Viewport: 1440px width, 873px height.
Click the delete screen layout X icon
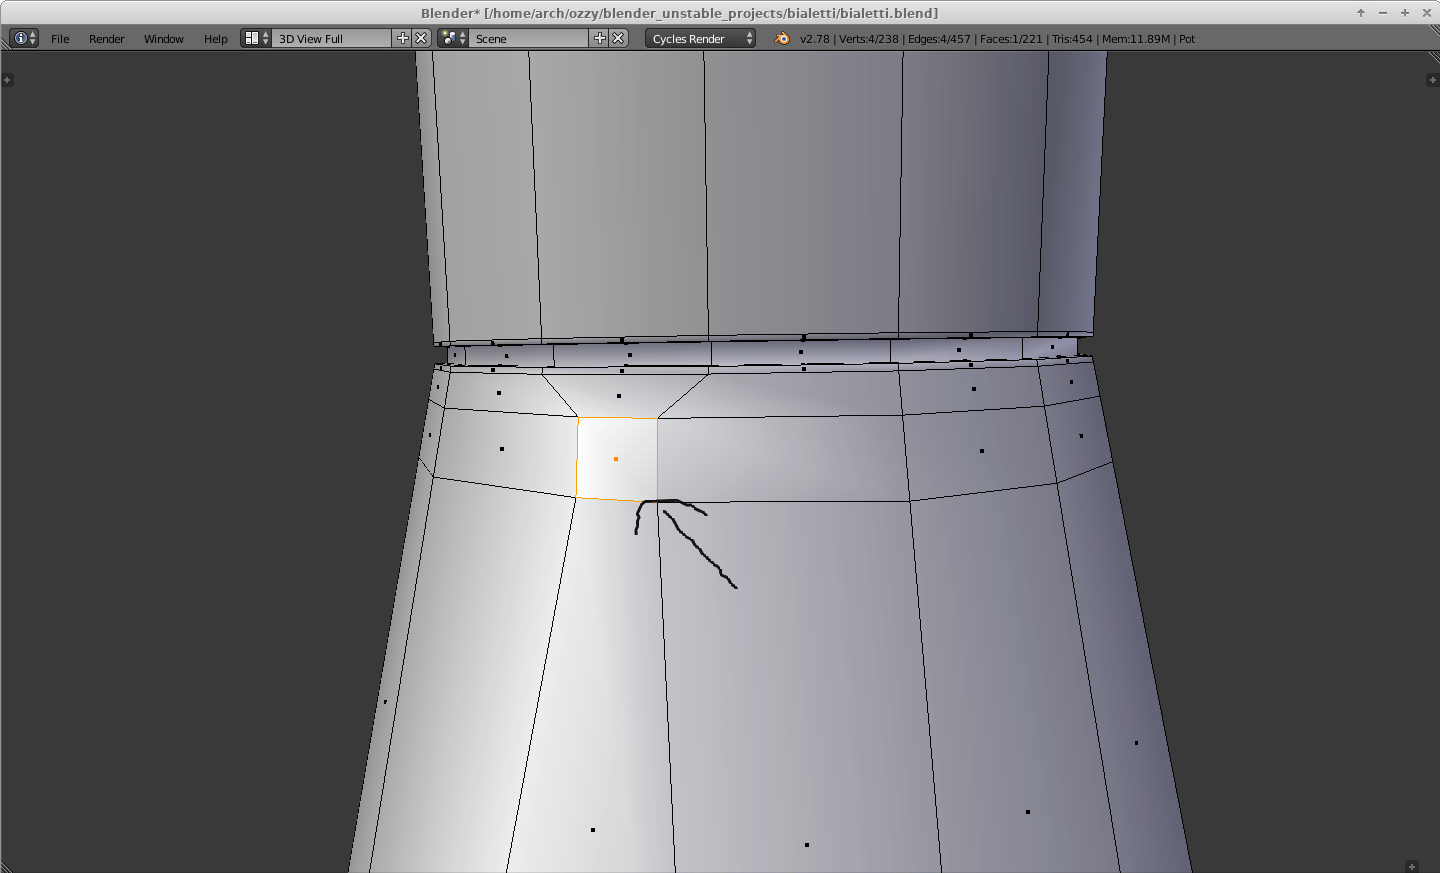pyautogui.click(x=420, y=38)
